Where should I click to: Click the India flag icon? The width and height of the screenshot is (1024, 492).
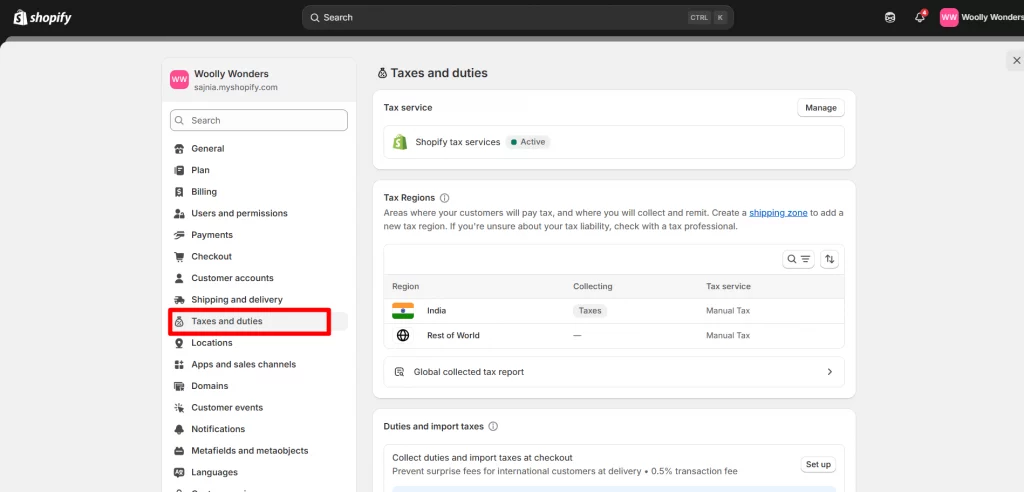pyautogui.click(x=403, y=311)
